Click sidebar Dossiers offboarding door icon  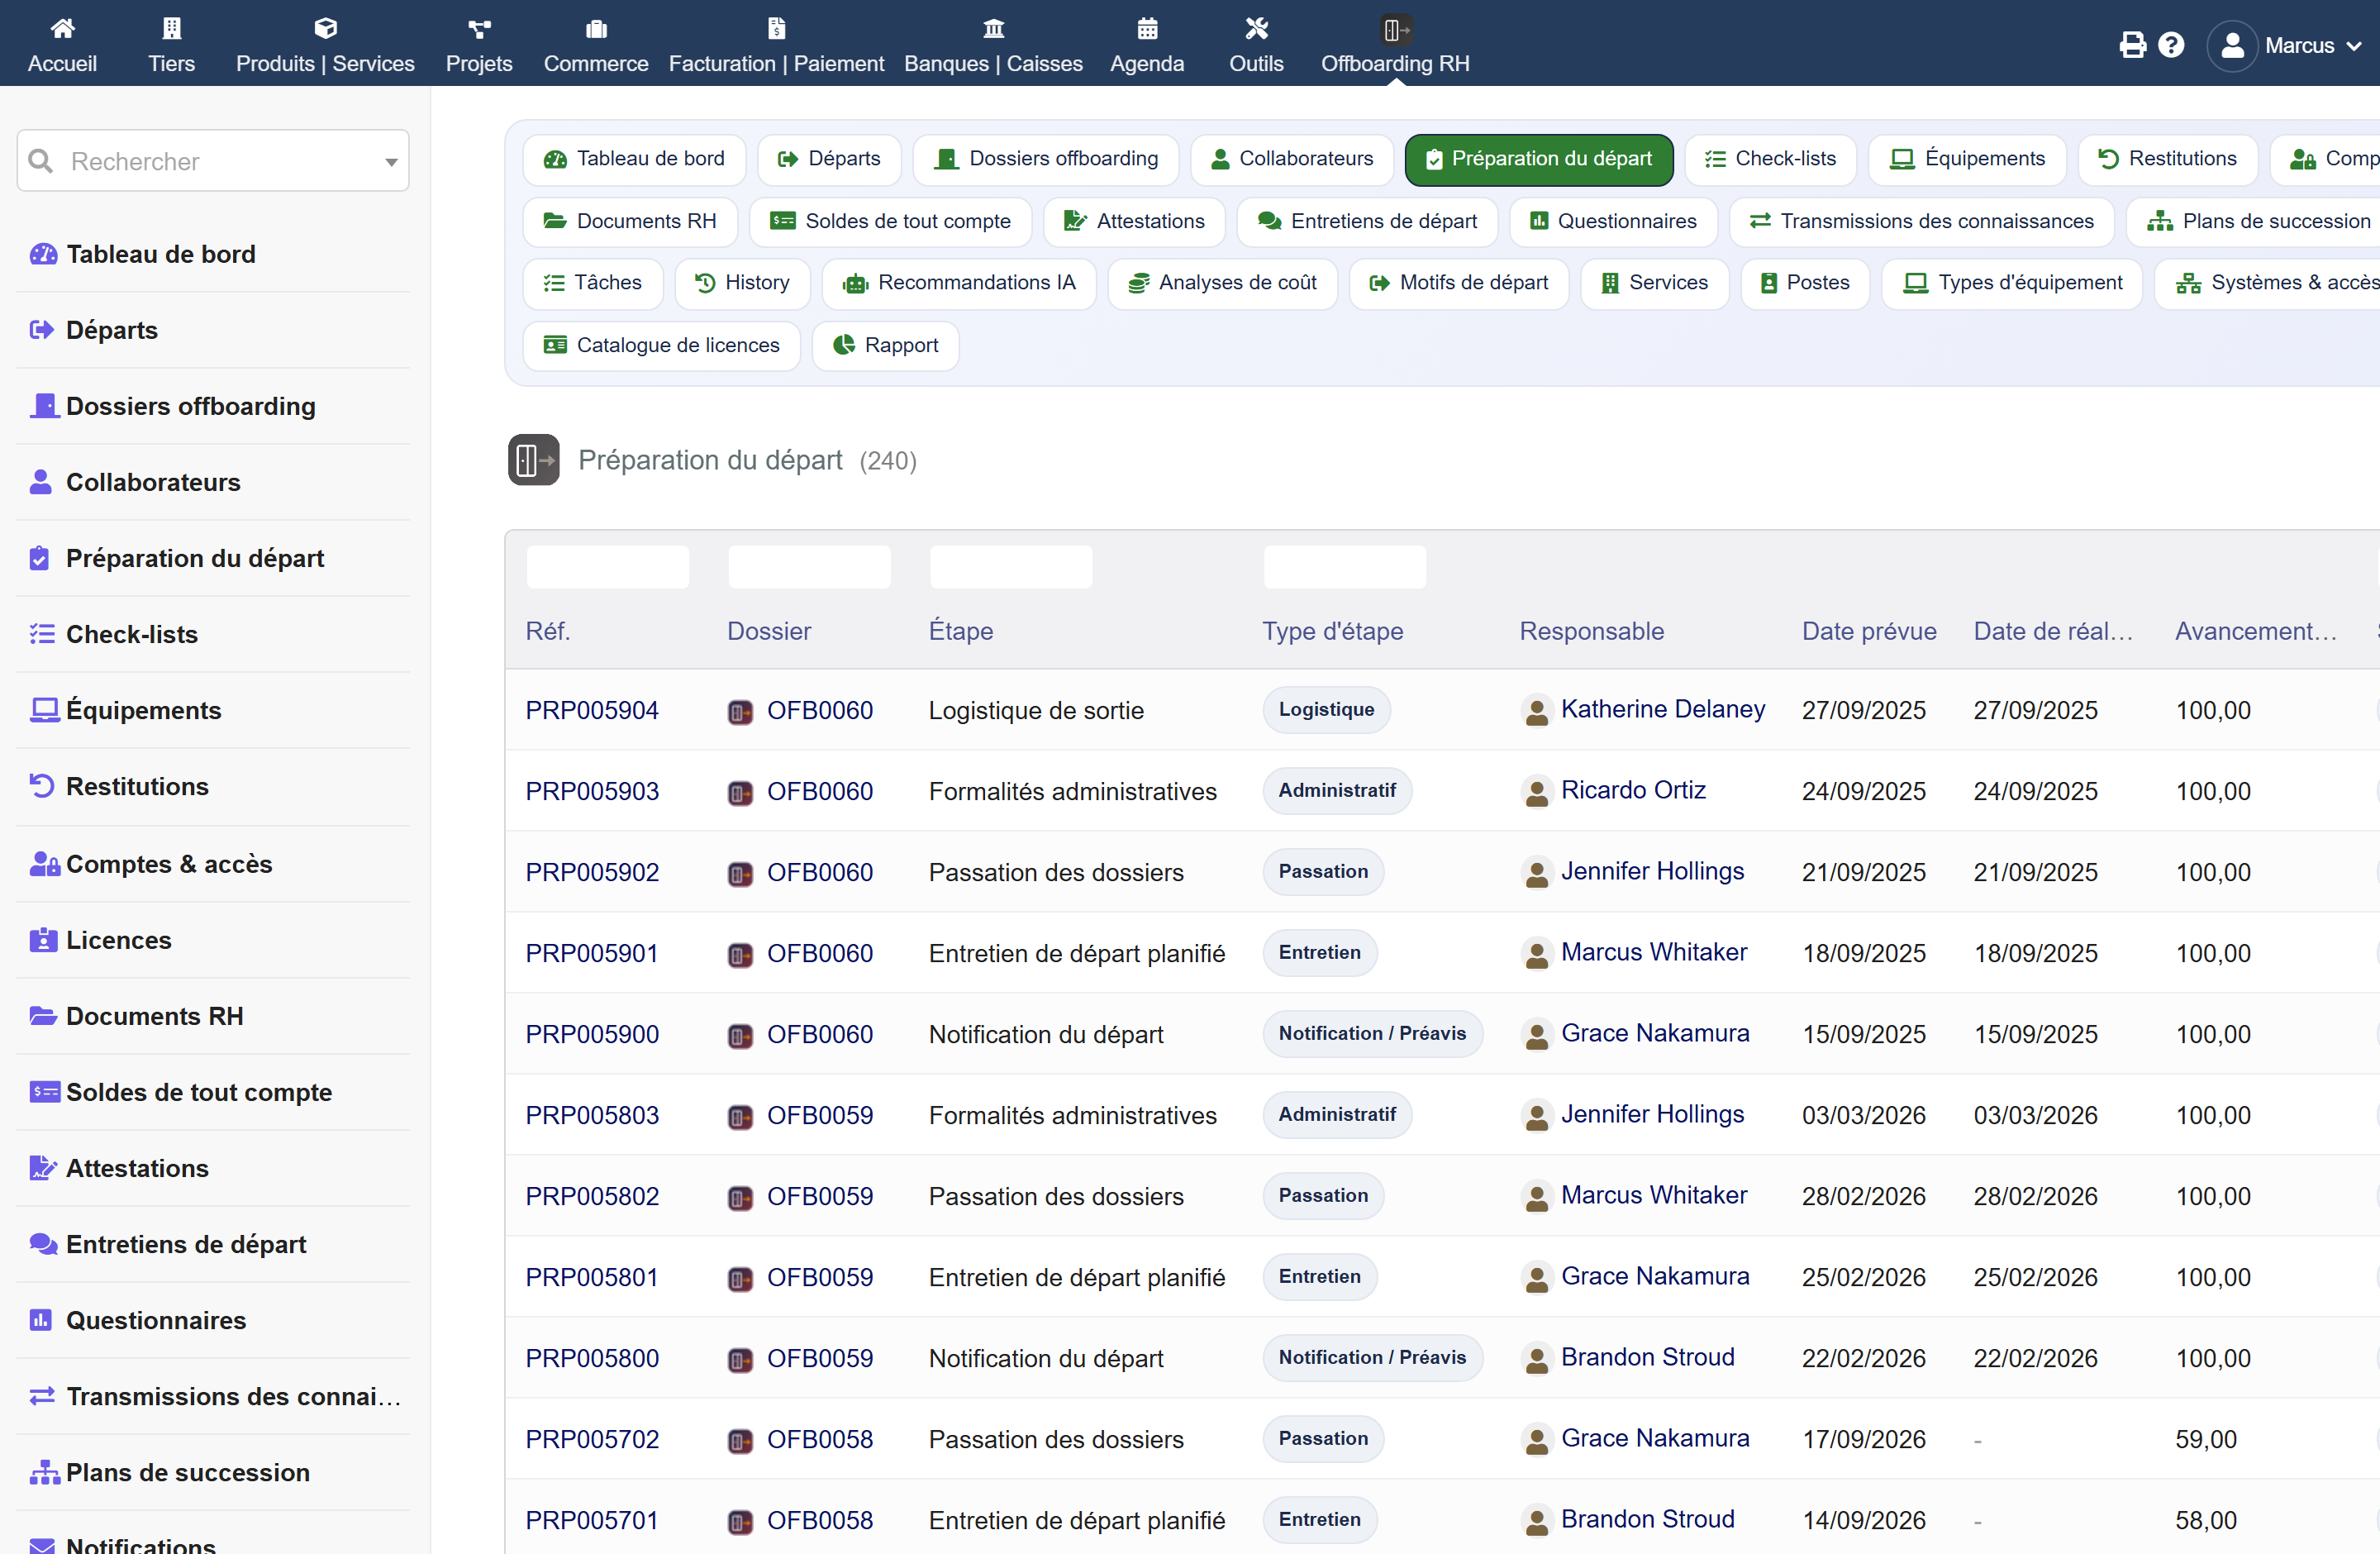click(44, 406)
